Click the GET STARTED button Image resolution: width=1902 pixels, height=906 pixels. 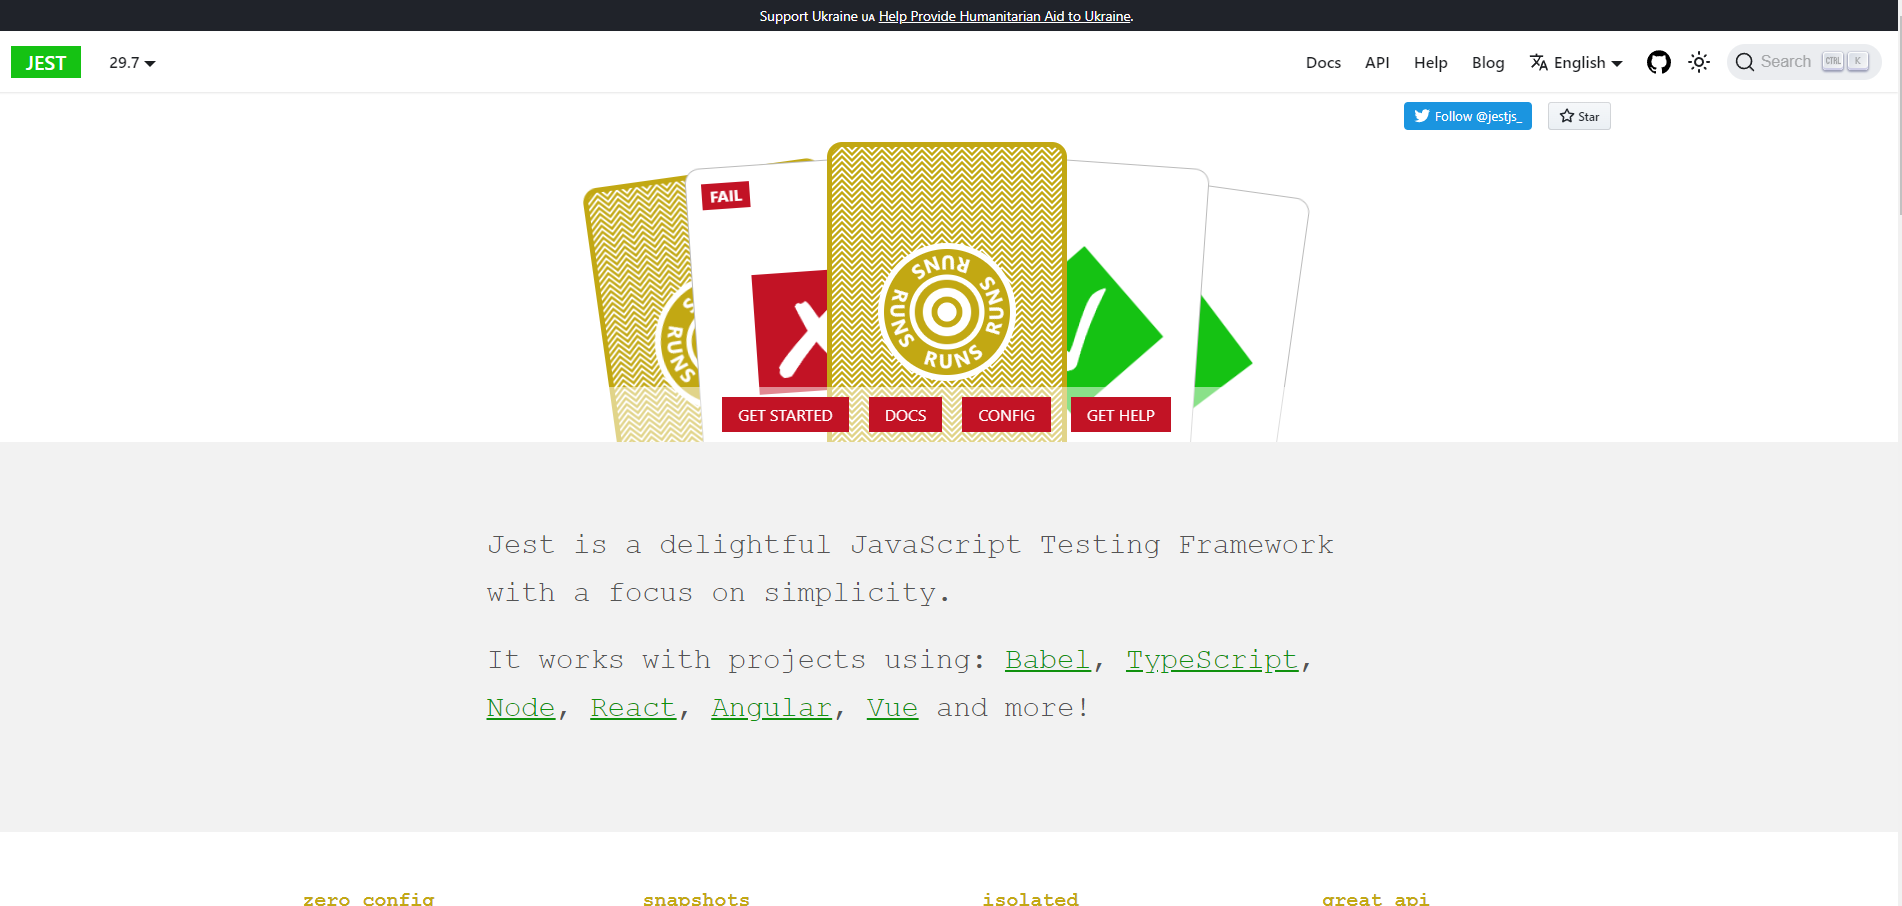tap(785, 415)
